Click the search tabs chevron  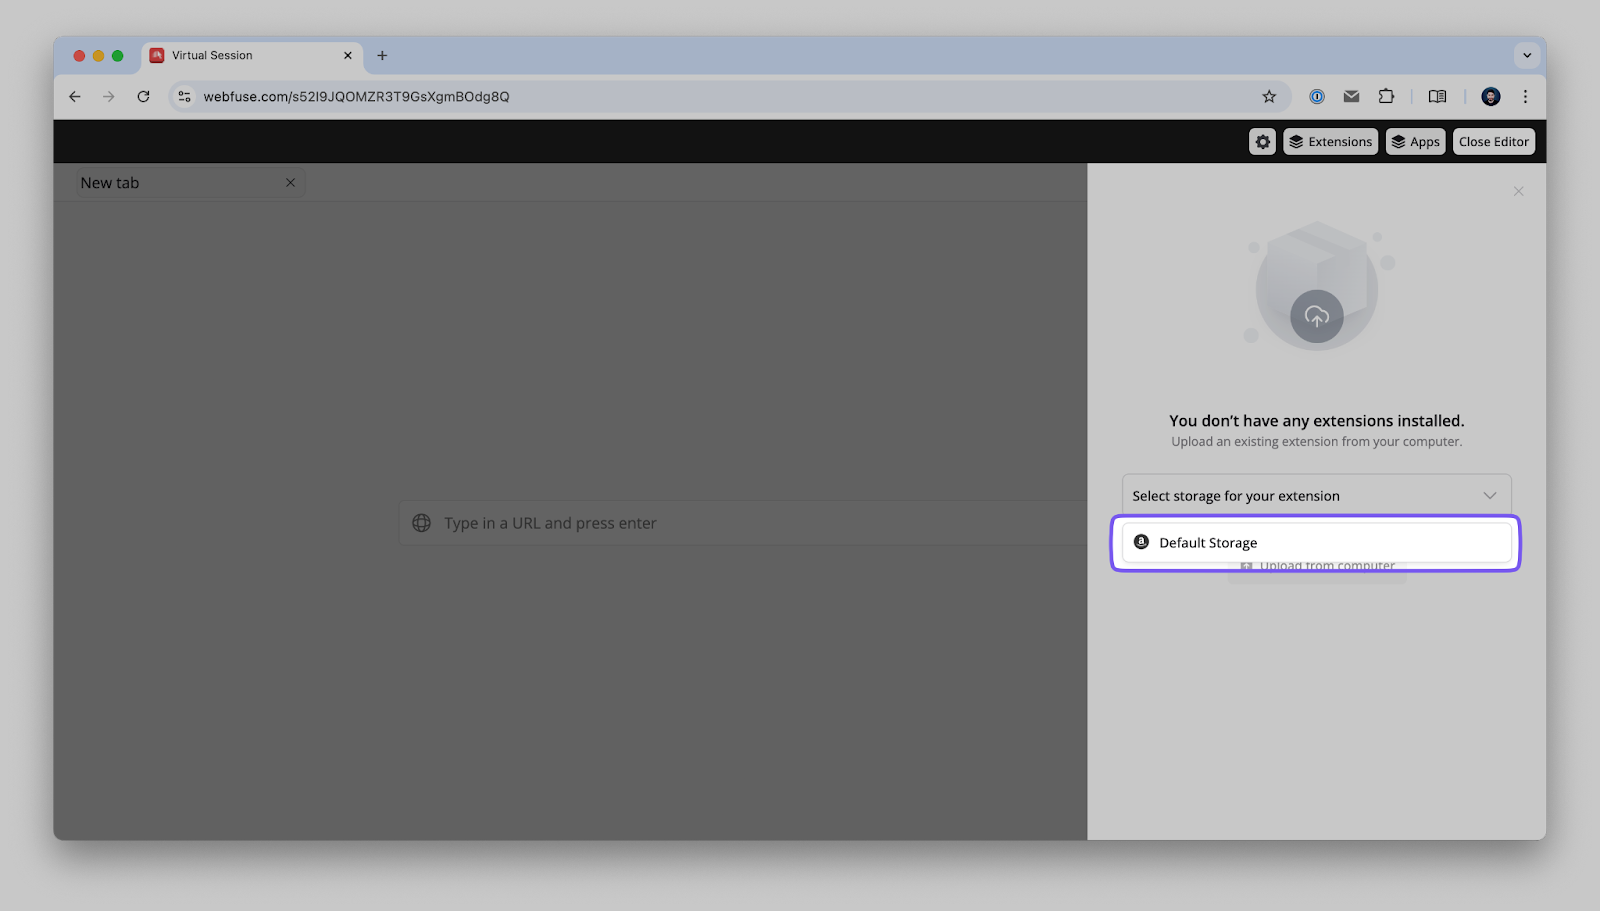tap(1526, 55)
